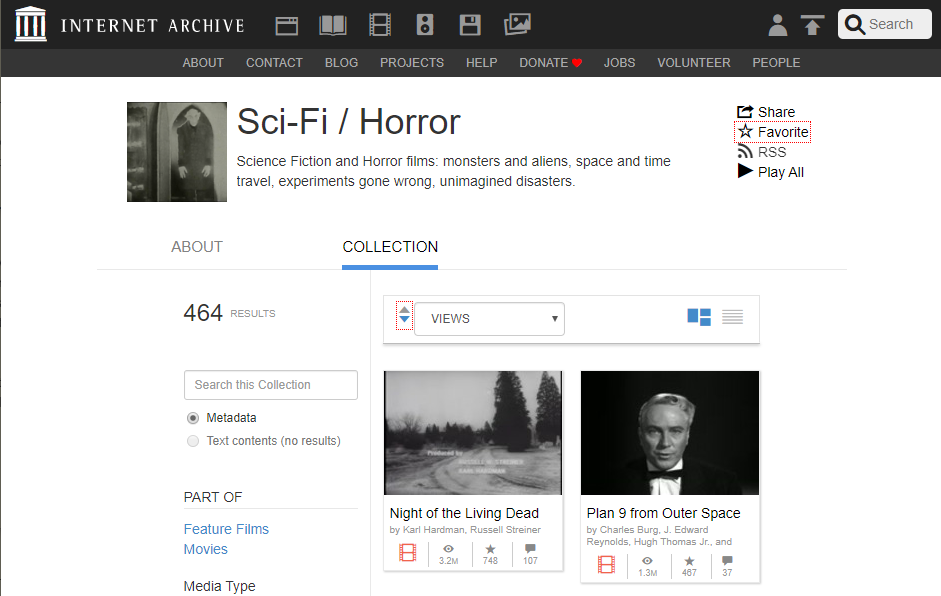The width and height of the screenshot is (941, 596).
Task: Click the reviews bubble on Plan 9 card
Action: (x=727, y=561)
